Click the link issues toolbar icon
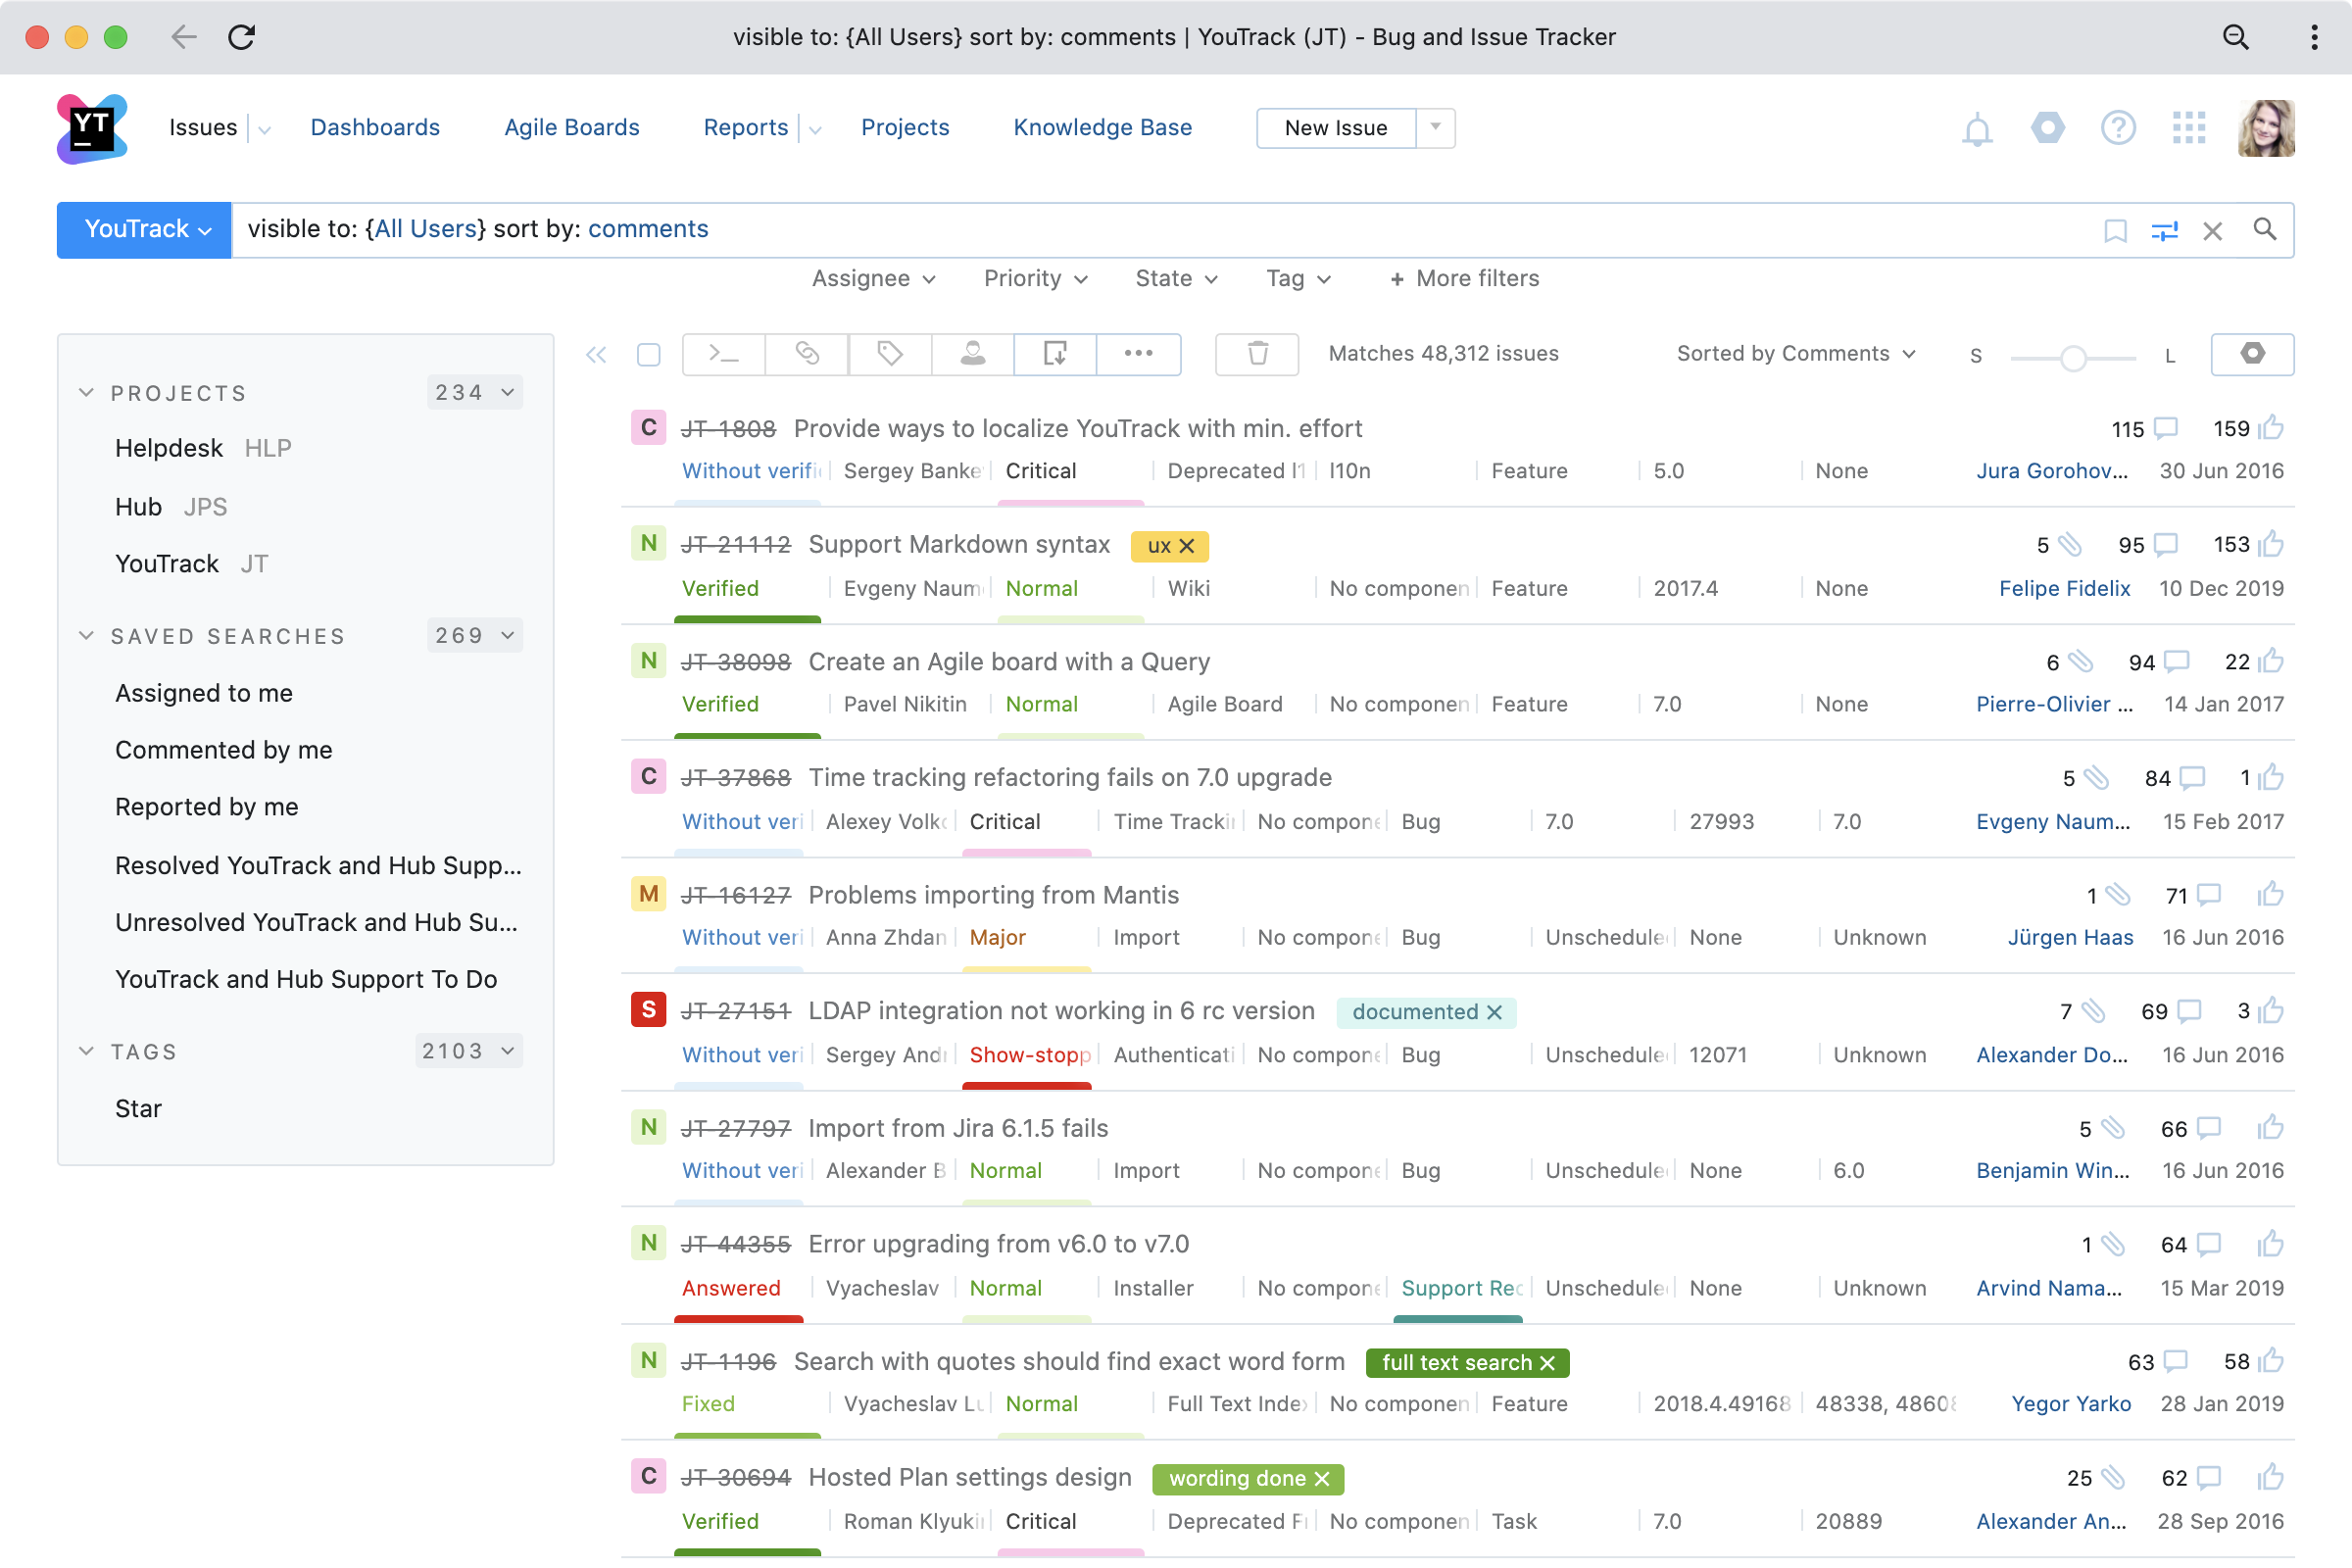This screenshot has width=2352, height=1568. (x=807, y=354)
